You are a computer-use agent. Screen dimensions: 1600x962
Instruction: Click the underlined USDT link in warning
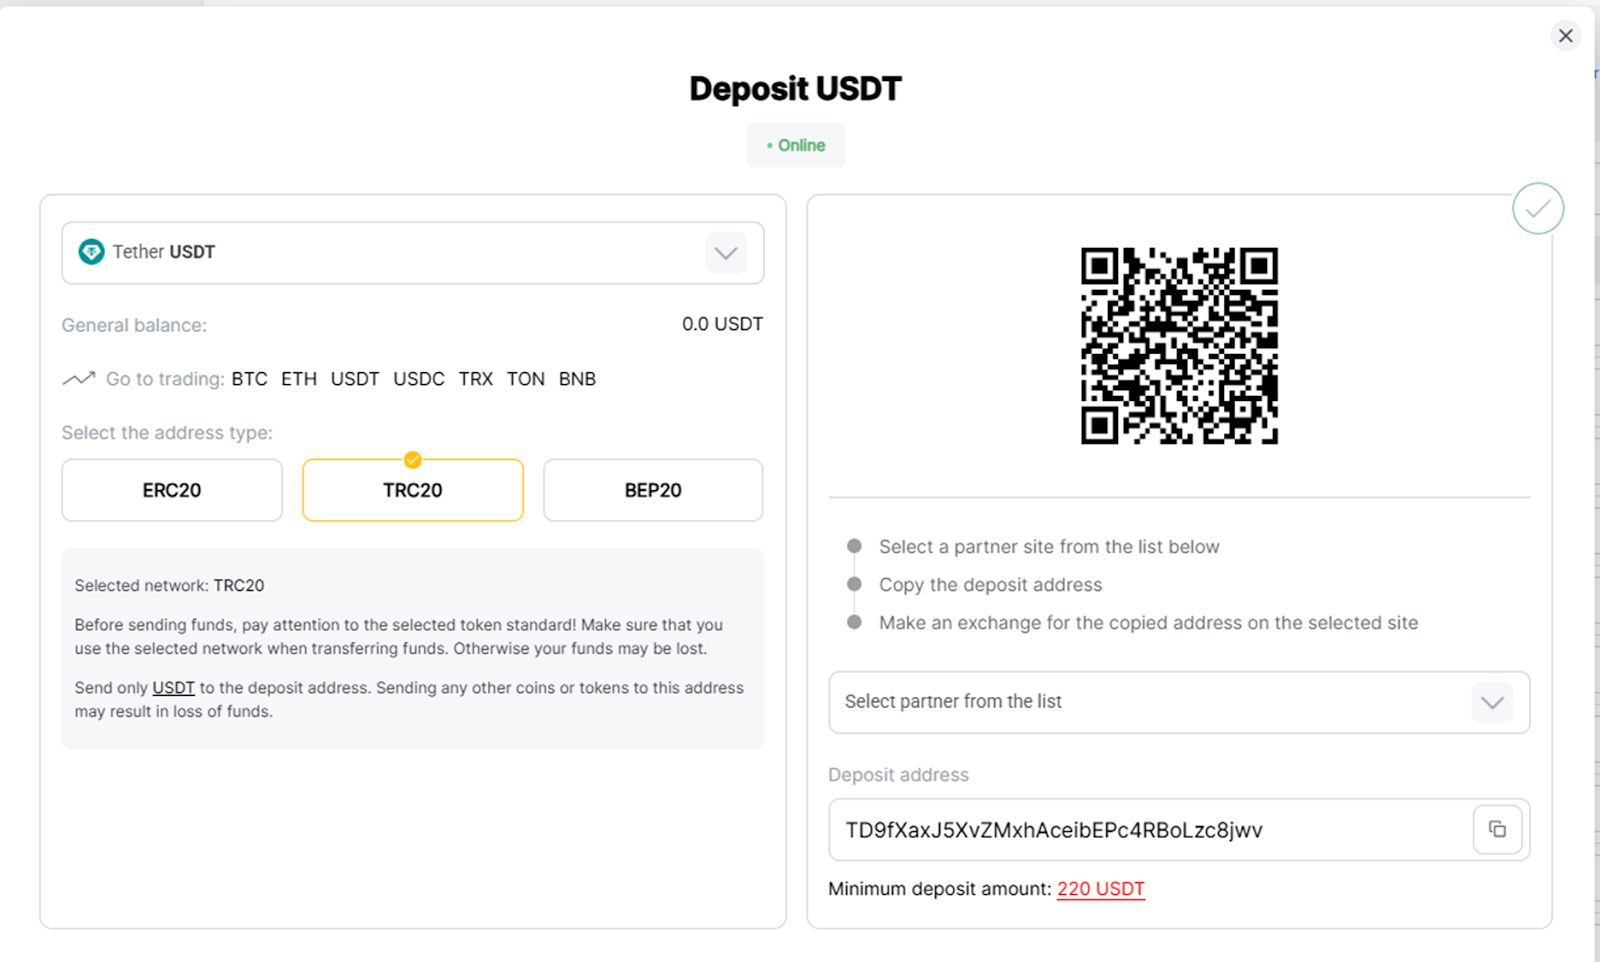173,688
